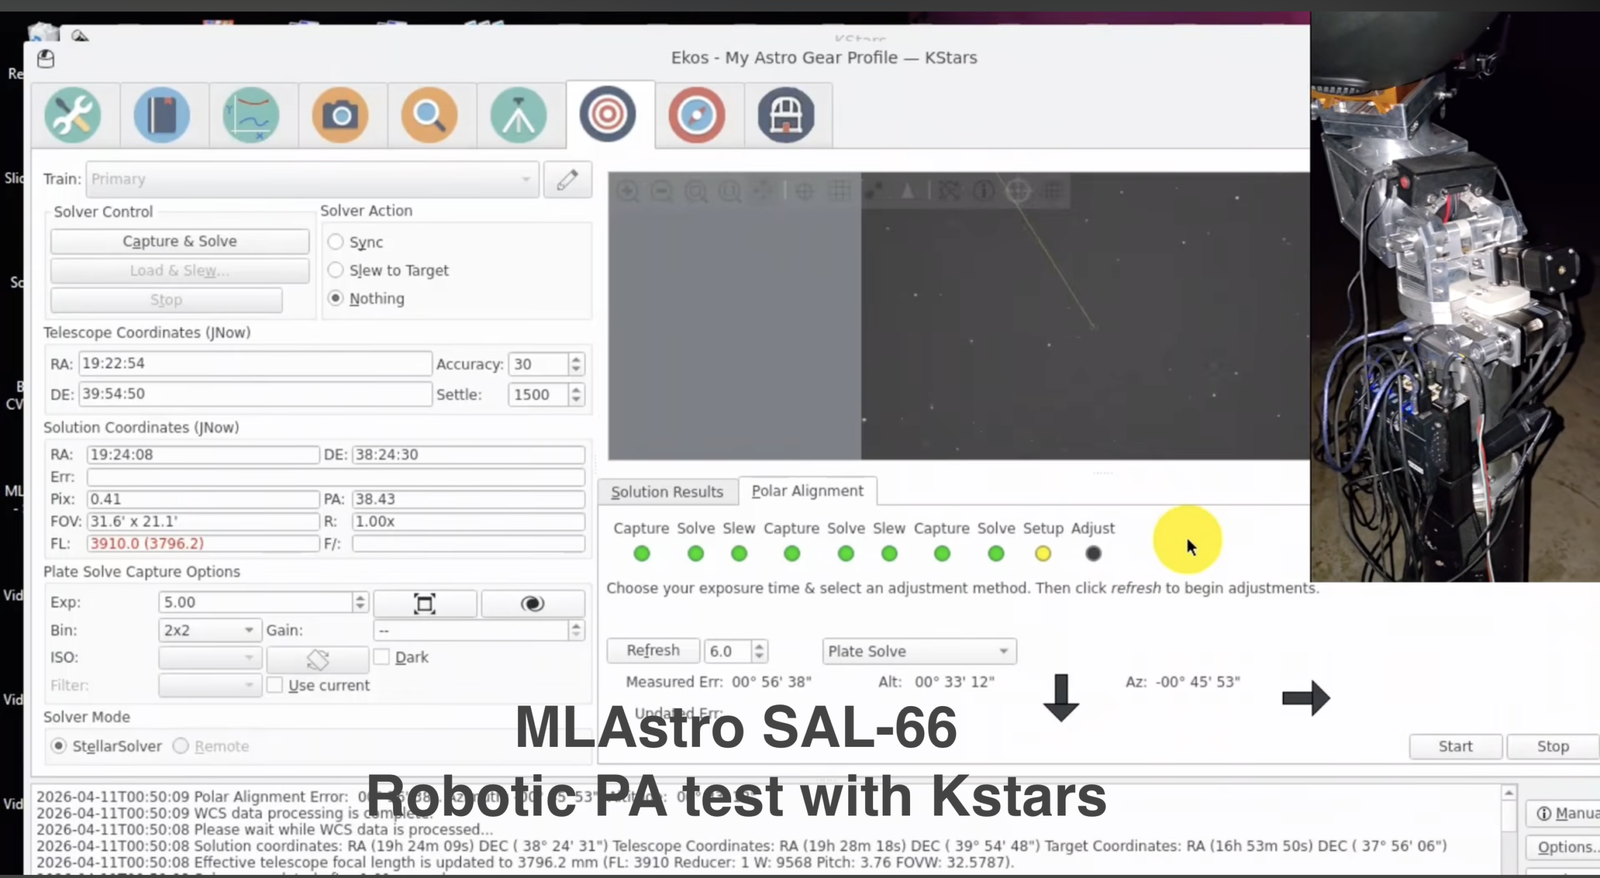Click the Capture & Solve button
The height and width of the screenshot is (878, 1600).
[180, 241]
